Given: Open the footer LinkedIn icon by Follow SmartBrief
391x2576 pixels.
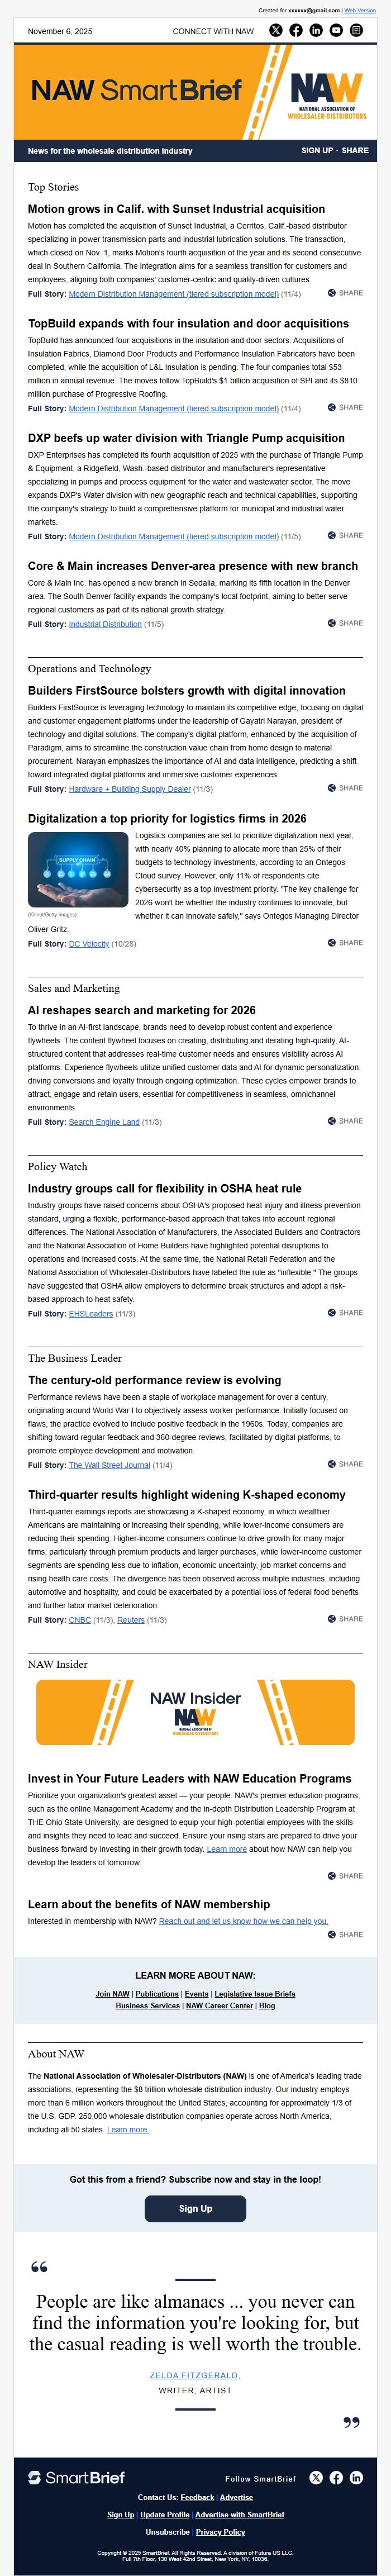Looking at the screenshot, I should point(356,2477).
